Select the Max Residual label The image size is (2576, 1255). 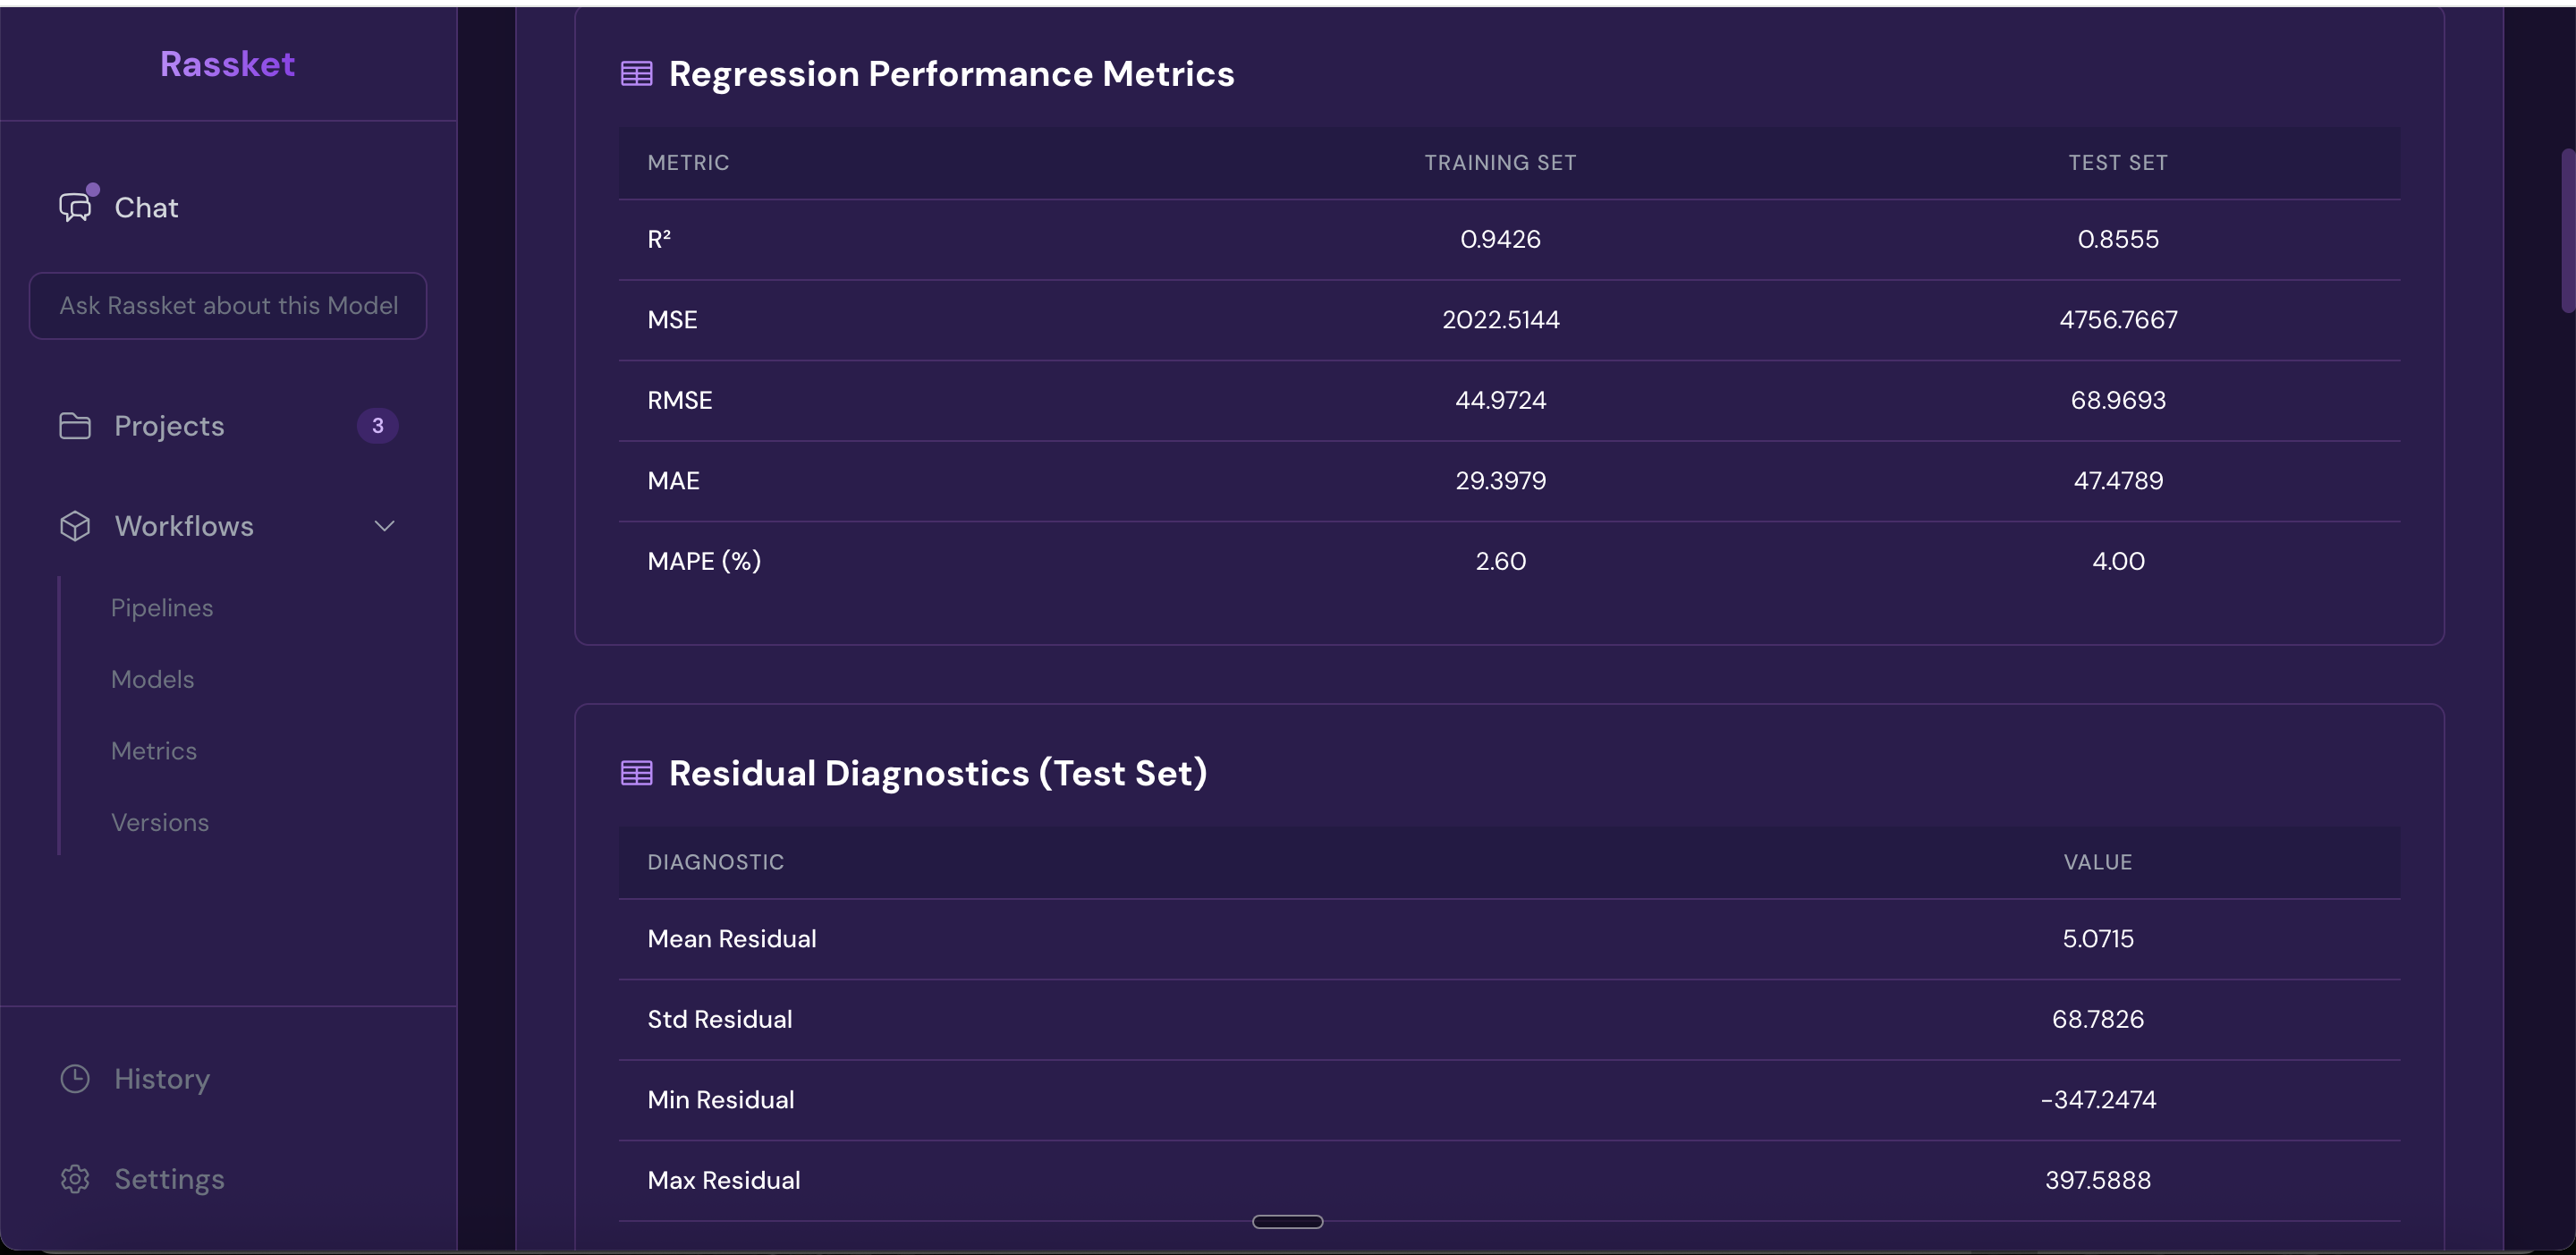[723, 1179]
